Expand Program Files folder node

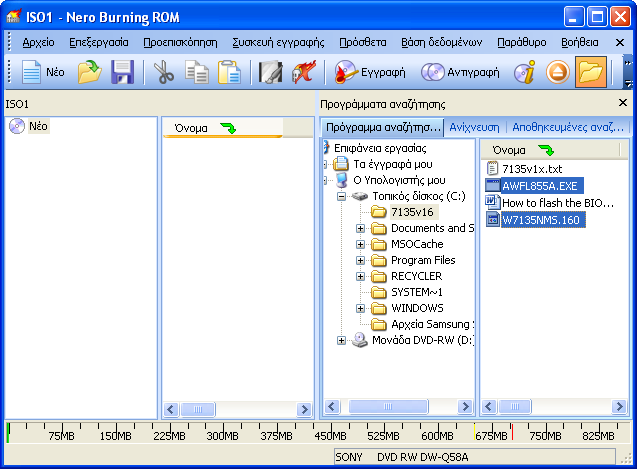pyautogui.click(x=360, y=260)
